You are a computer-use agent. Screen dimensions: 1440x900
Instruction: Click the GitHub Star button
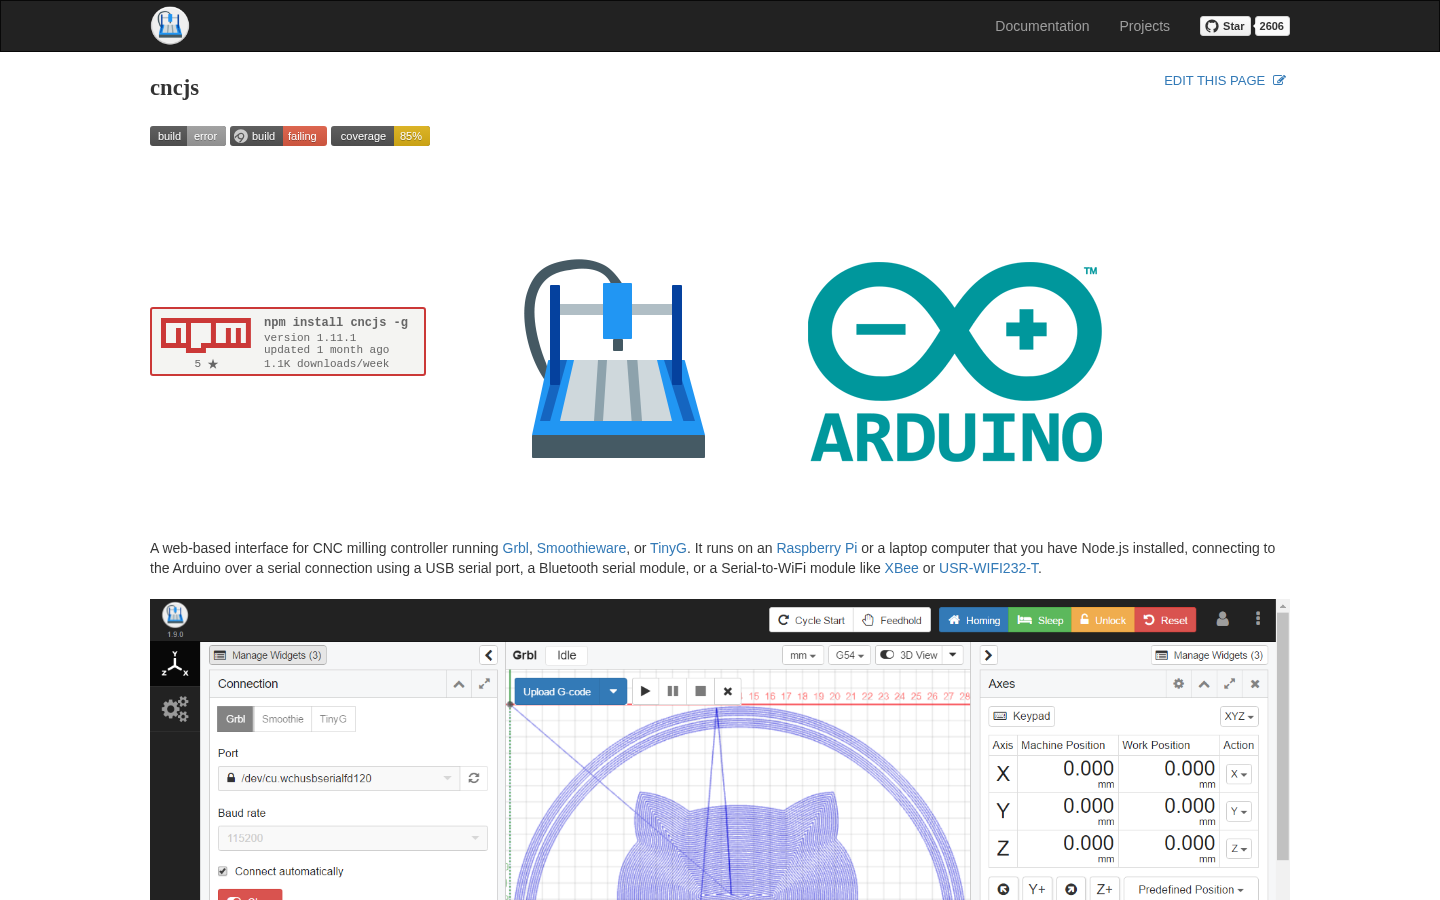tap(1225, 26)
